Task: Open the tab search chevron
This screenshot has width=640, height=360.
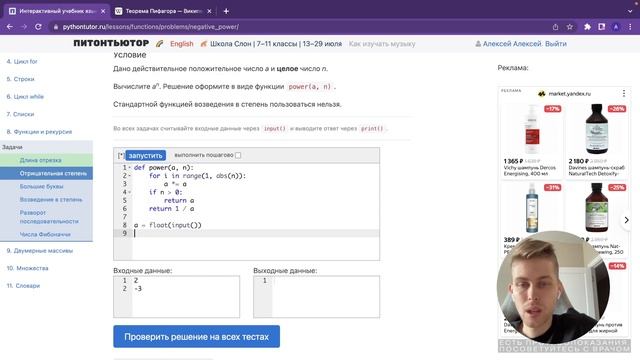Action: (630, 11)
